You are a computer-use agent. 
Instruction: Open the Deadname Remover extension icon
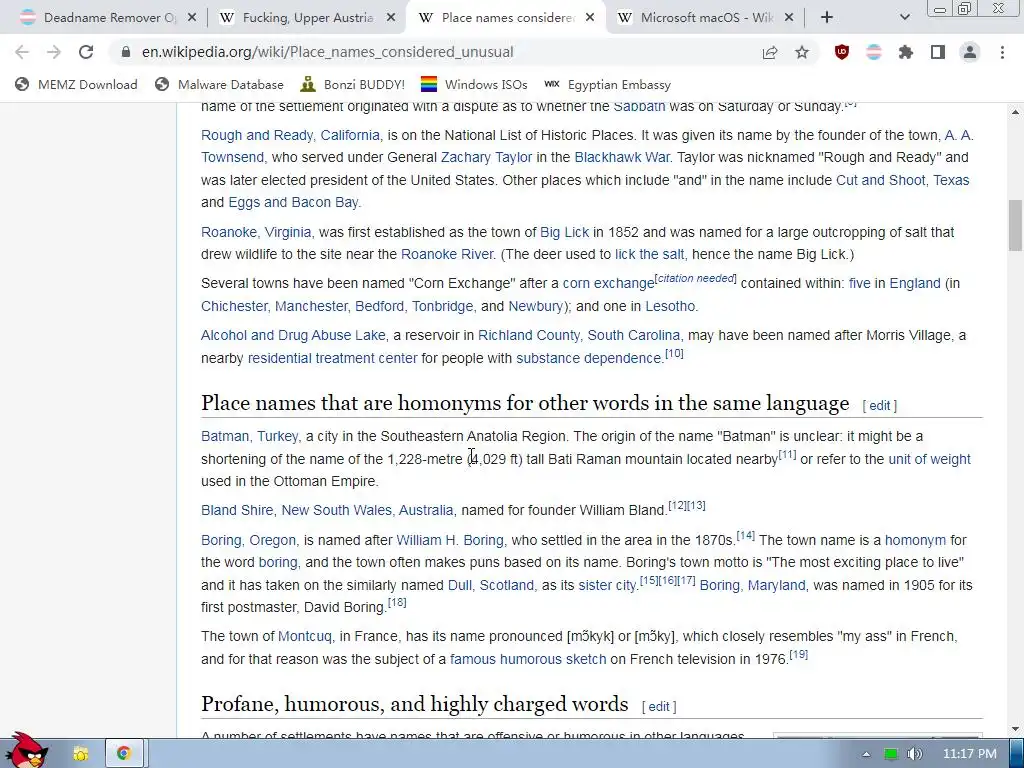coord(874,52)
